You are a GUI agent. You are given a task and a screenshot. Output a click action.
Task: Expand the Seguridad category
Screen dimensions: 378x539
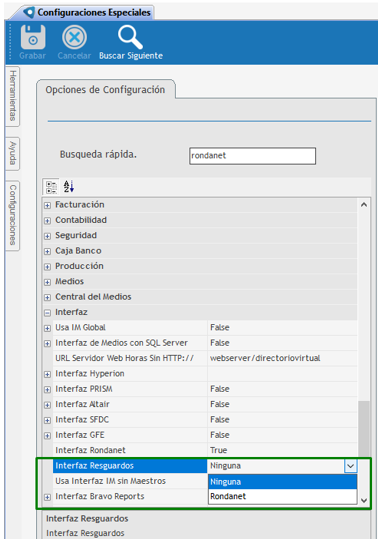tap(47, 236)
